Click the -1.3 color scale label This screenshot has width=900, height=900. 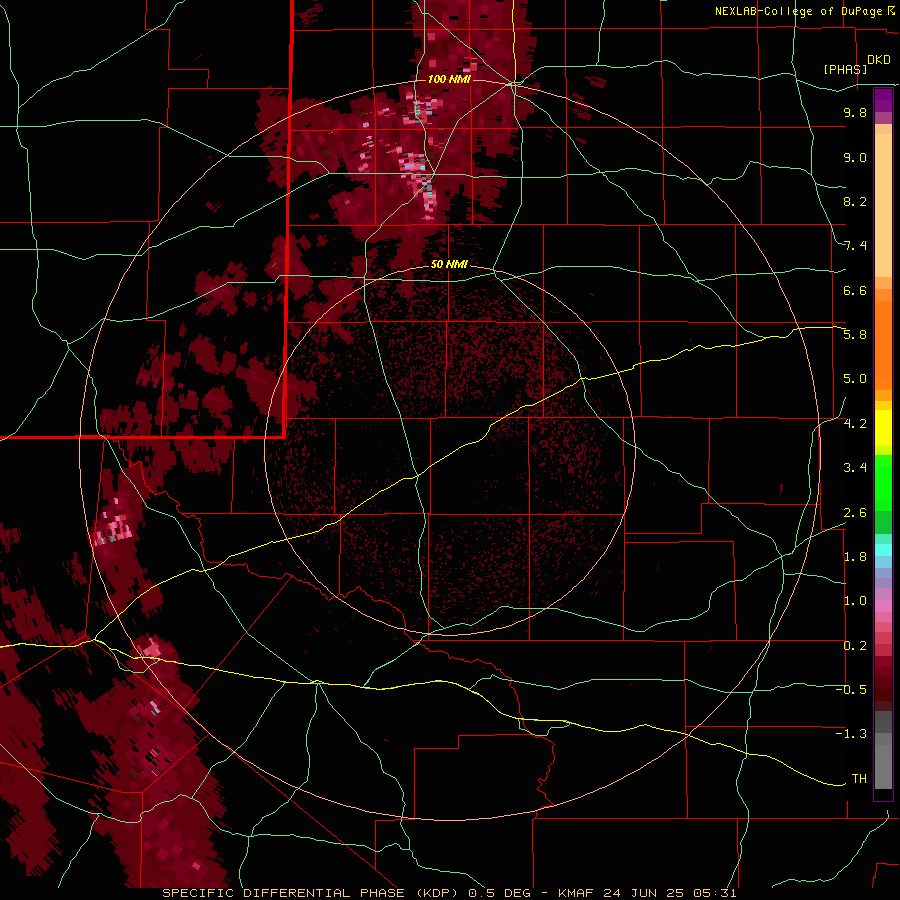click(x=851, y=734)
